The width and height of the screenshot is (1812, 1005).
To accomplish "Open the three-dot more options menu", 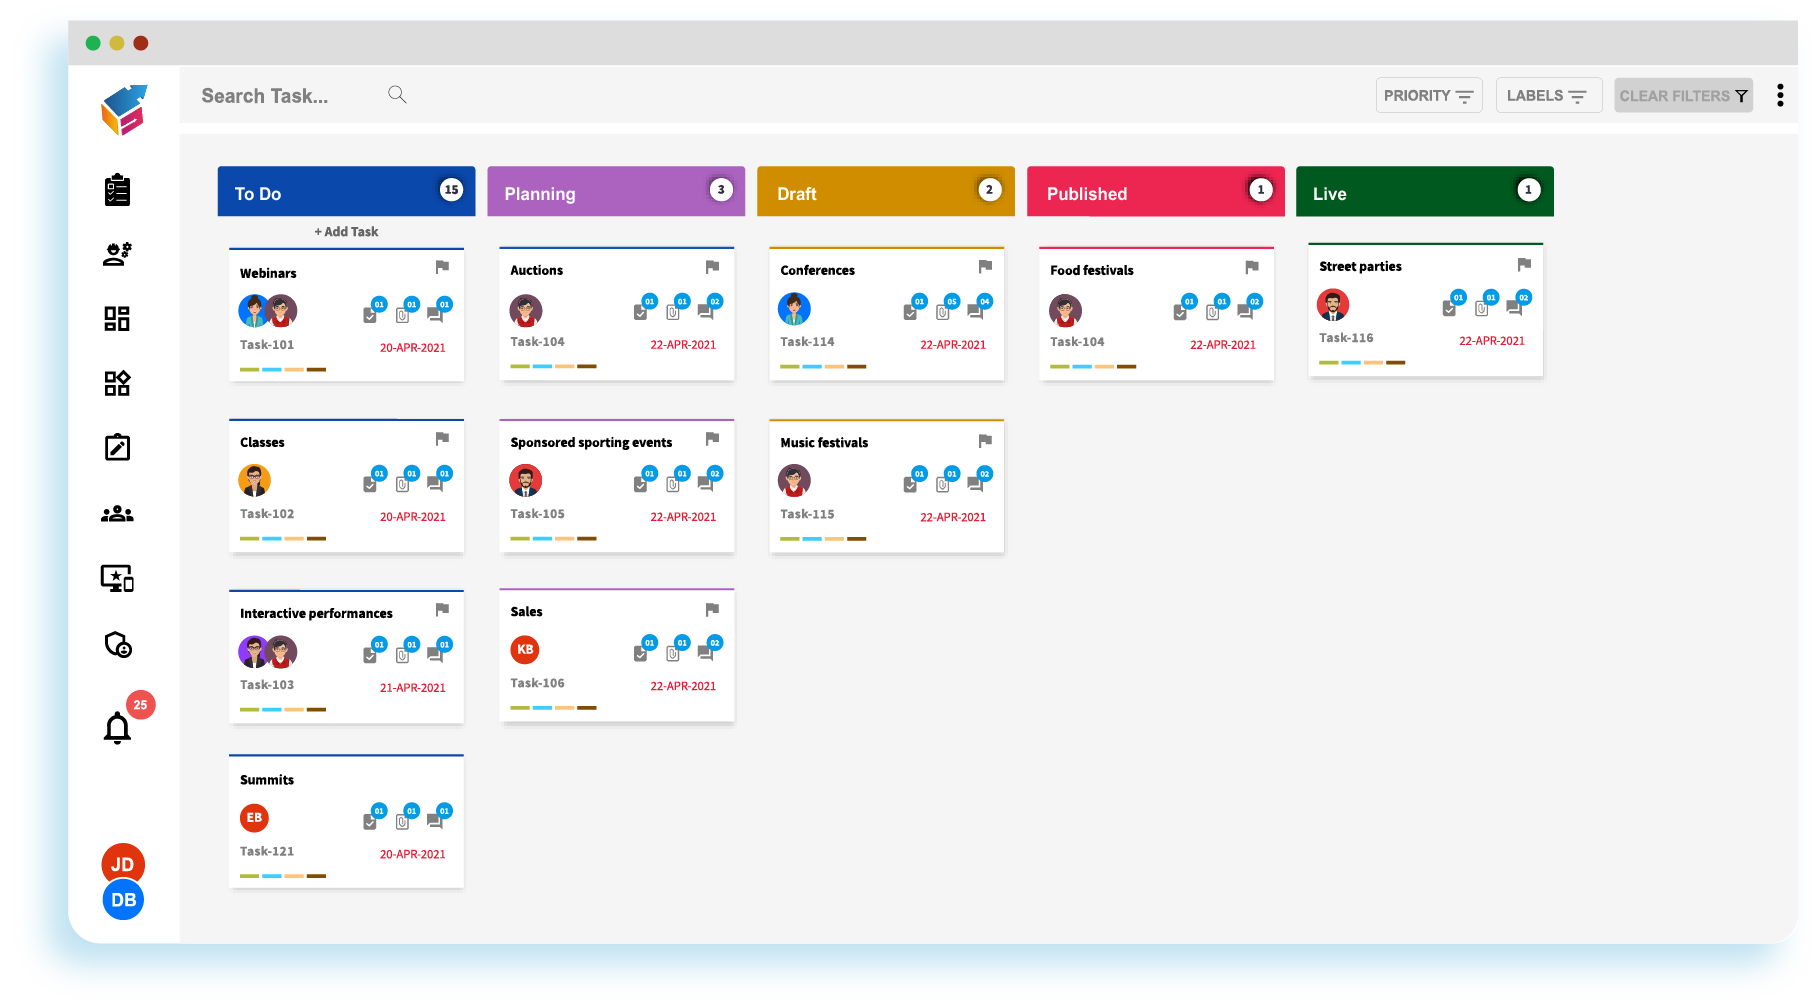I will pyautogui.click(x=1779, y=95).
